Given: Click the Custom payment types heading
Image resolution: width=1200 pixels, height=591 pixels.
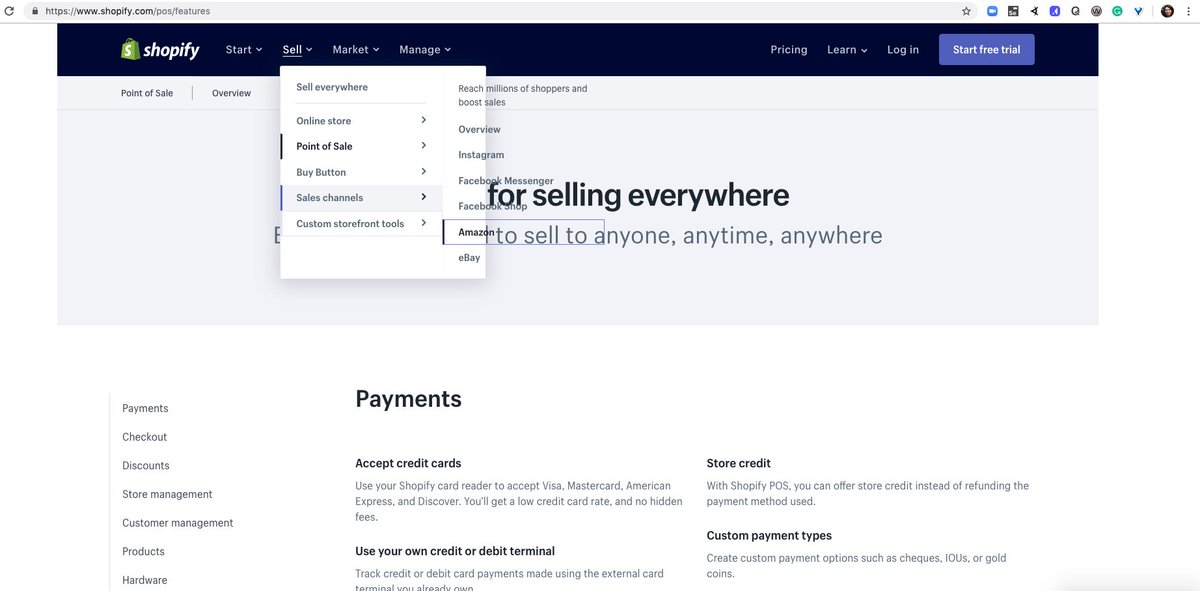Looking at the screenshot, I should pos(769,536).
